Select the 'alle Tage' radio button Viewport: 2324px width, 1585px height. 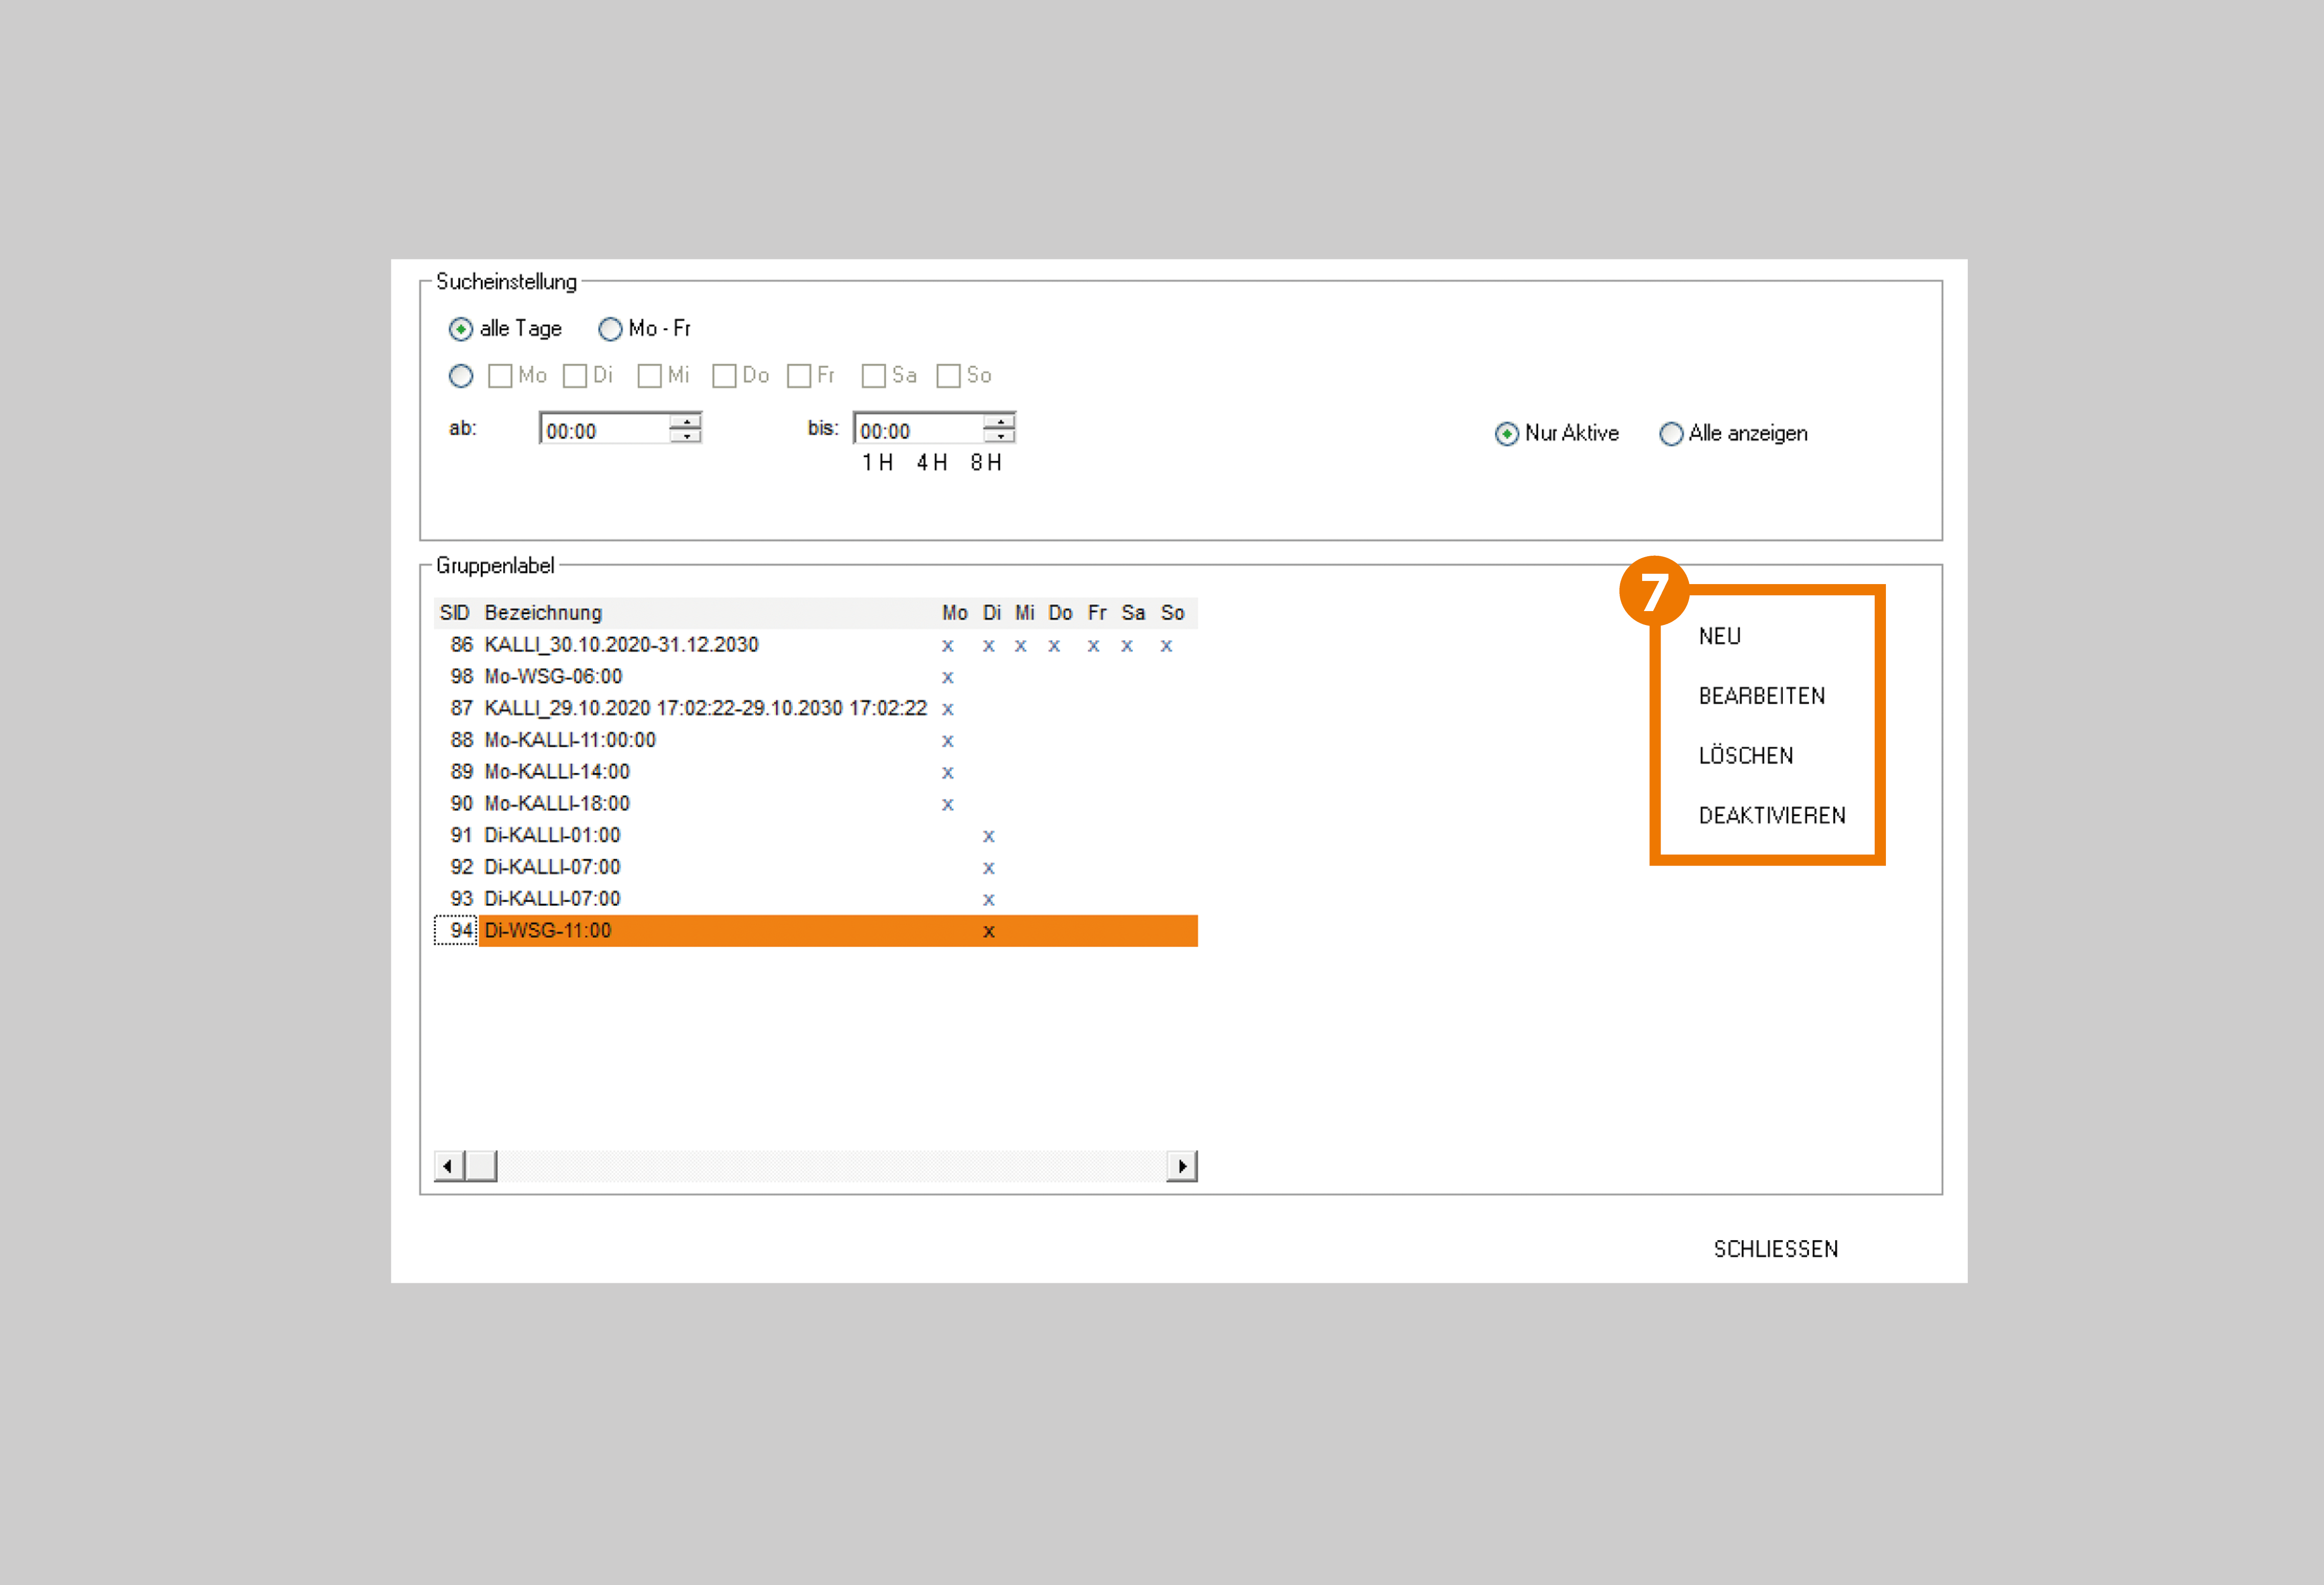click(x=461, y=329)
